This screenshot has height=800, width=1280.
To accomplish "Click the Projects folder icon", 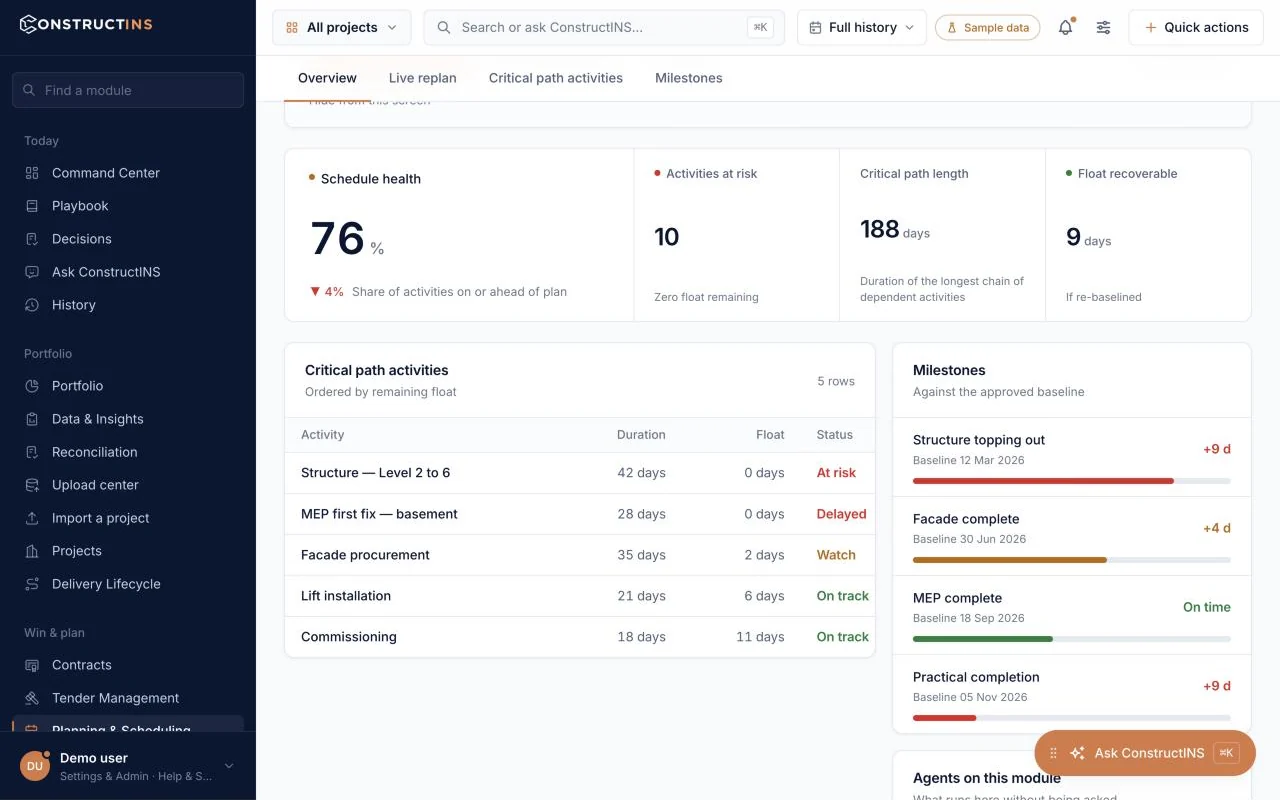I will [x=32, y=551].
